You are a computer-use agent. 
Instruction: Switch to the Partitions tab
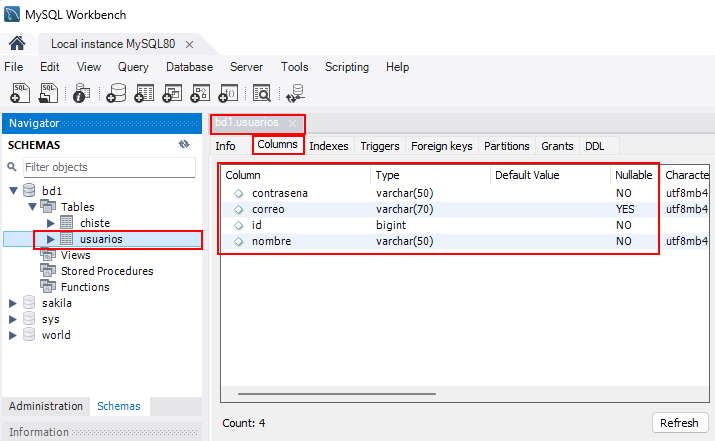507,146
